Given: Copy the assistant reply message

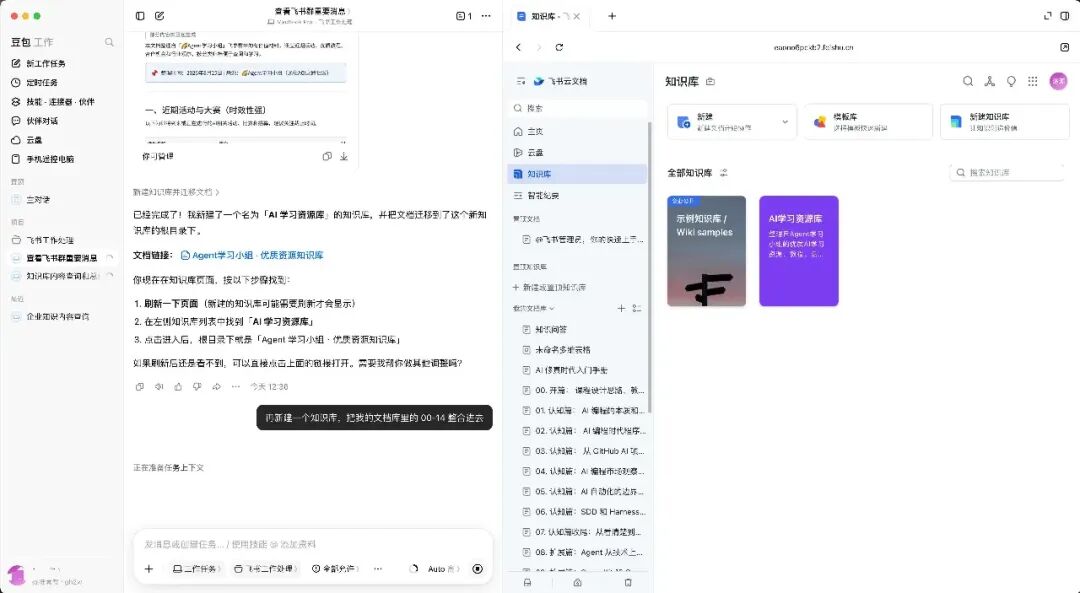Looking at the screenshot, I should click(140, 387).
